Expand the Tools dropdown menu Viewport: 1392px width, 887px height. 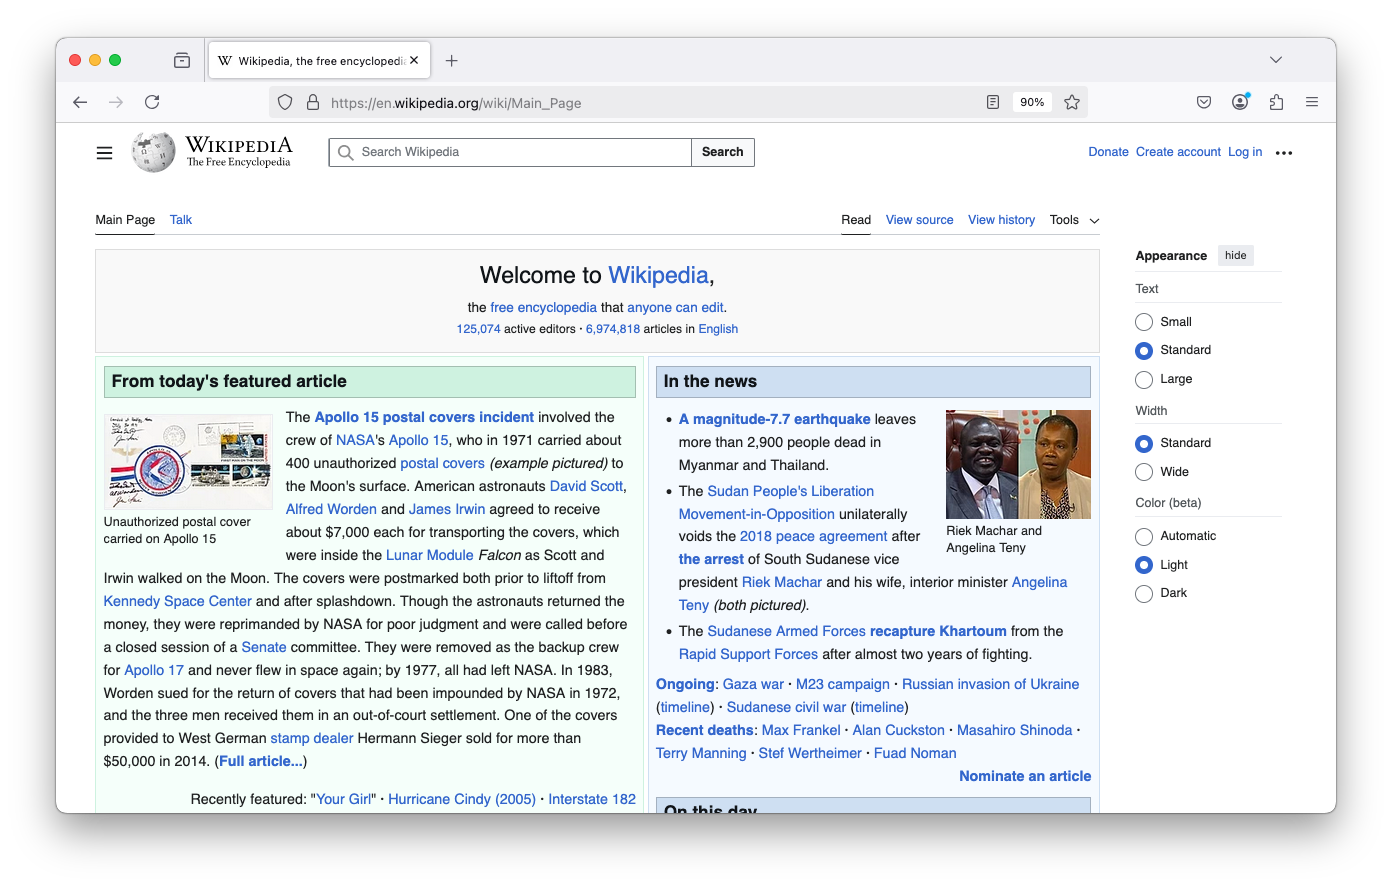(1074, 220)
